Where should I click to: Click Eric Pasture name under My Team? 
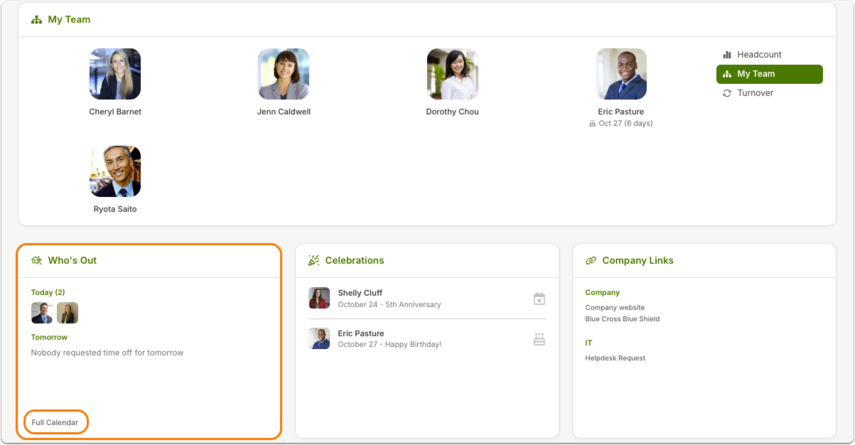pyautogui.click(x=621, y=112)
